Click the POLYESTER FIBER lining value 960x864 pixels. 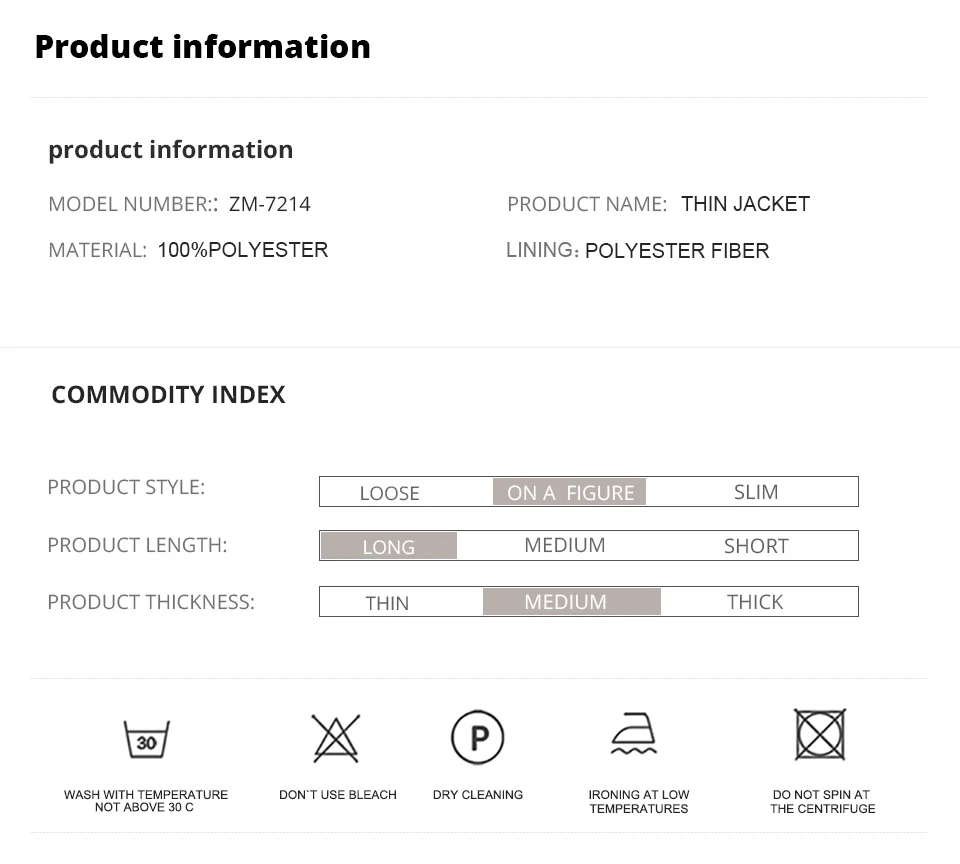pos(677,250)
